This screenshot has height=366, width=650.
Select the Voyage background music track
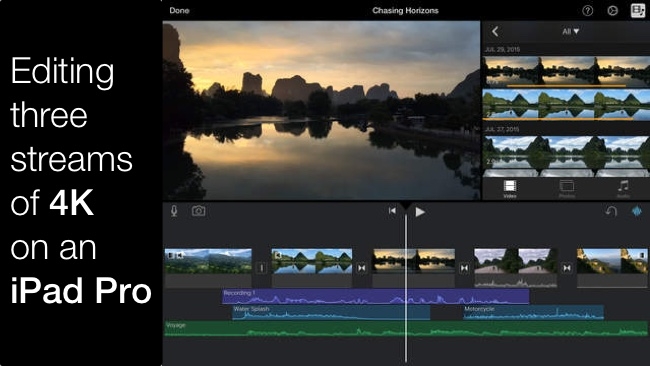tap(405, 328)
